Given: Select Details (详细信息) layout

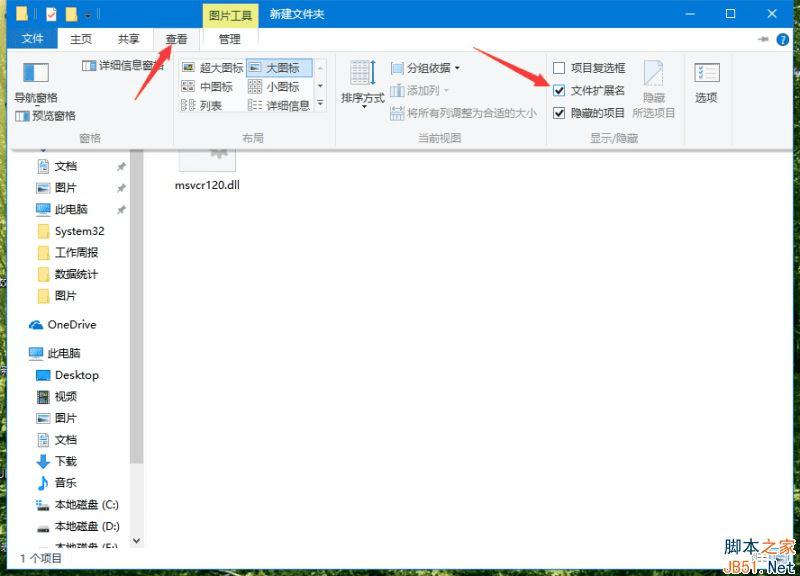Looking at the screenshot, I should coord(279,106).
